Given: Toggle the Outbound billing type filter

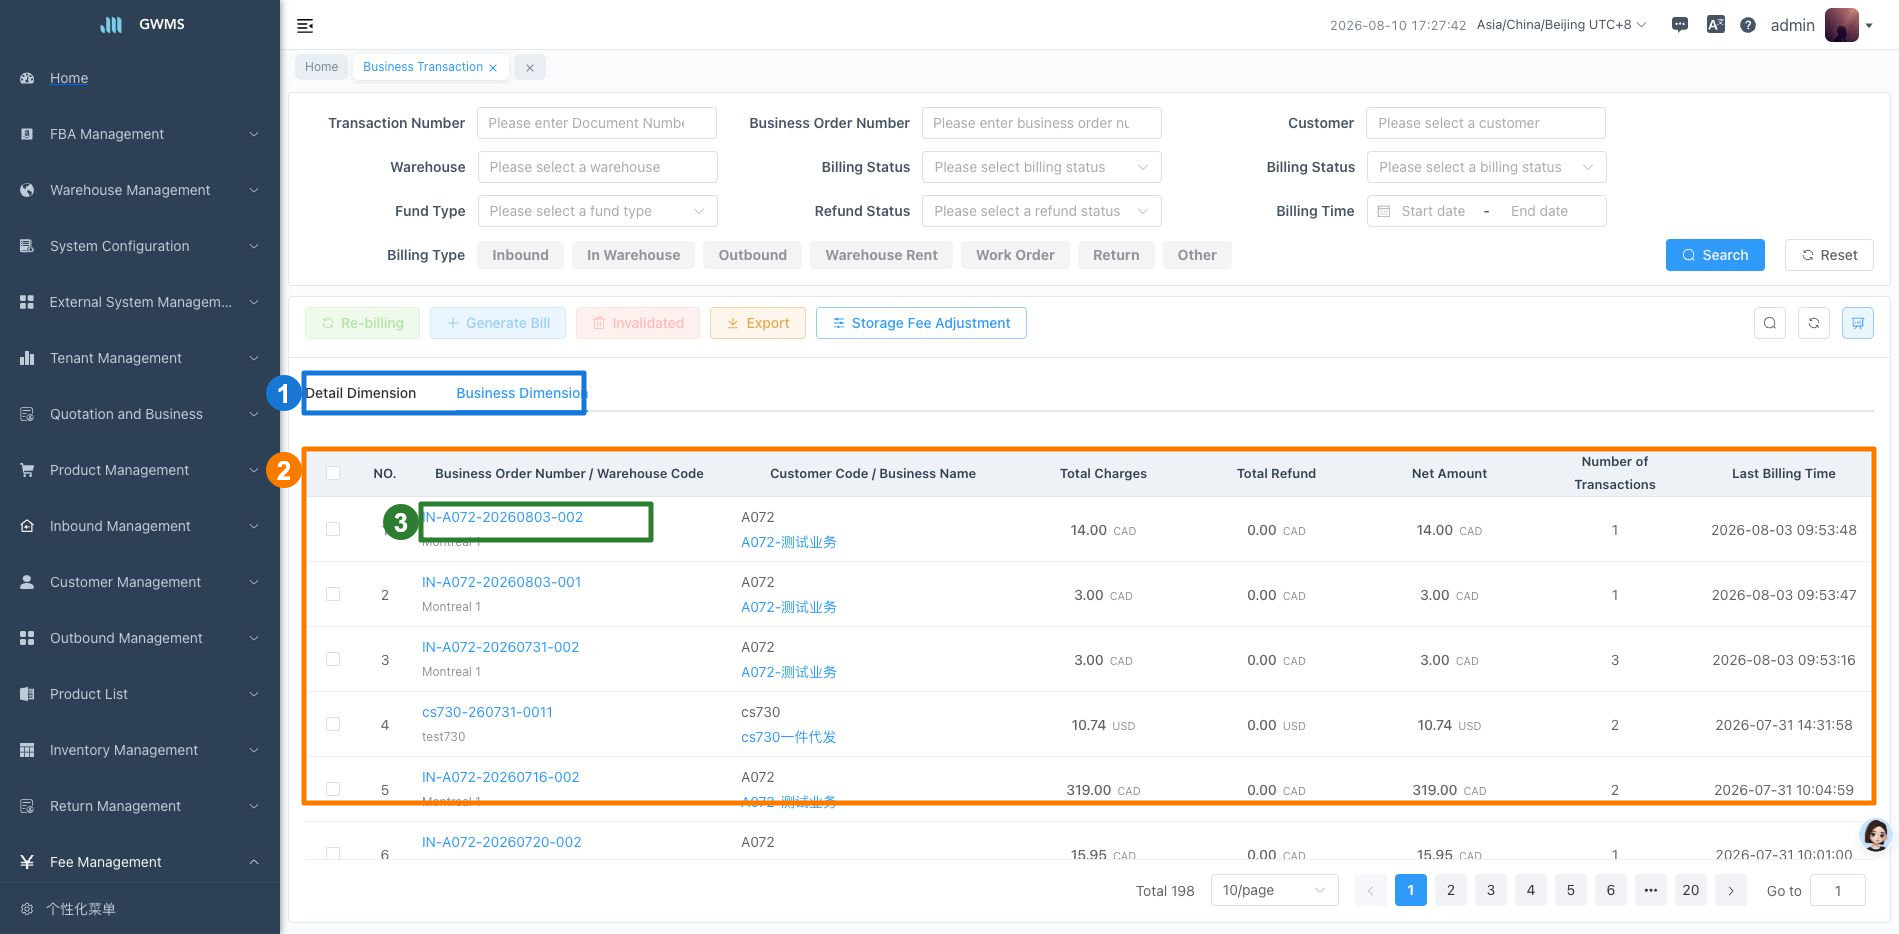Looking at the screenshot, I should point(752,255).
